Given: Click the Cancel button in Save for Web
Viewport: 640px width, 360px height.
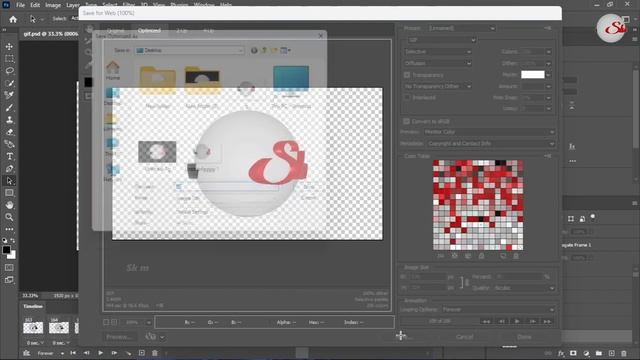Looking at the screenshot, I should pos(464,337).
